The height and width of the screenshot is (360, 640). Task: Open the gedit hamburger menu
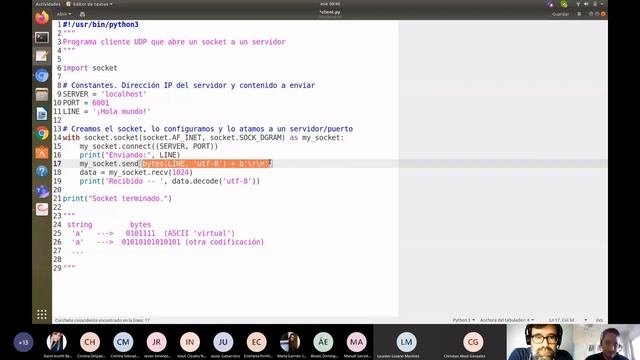point(579,14)
